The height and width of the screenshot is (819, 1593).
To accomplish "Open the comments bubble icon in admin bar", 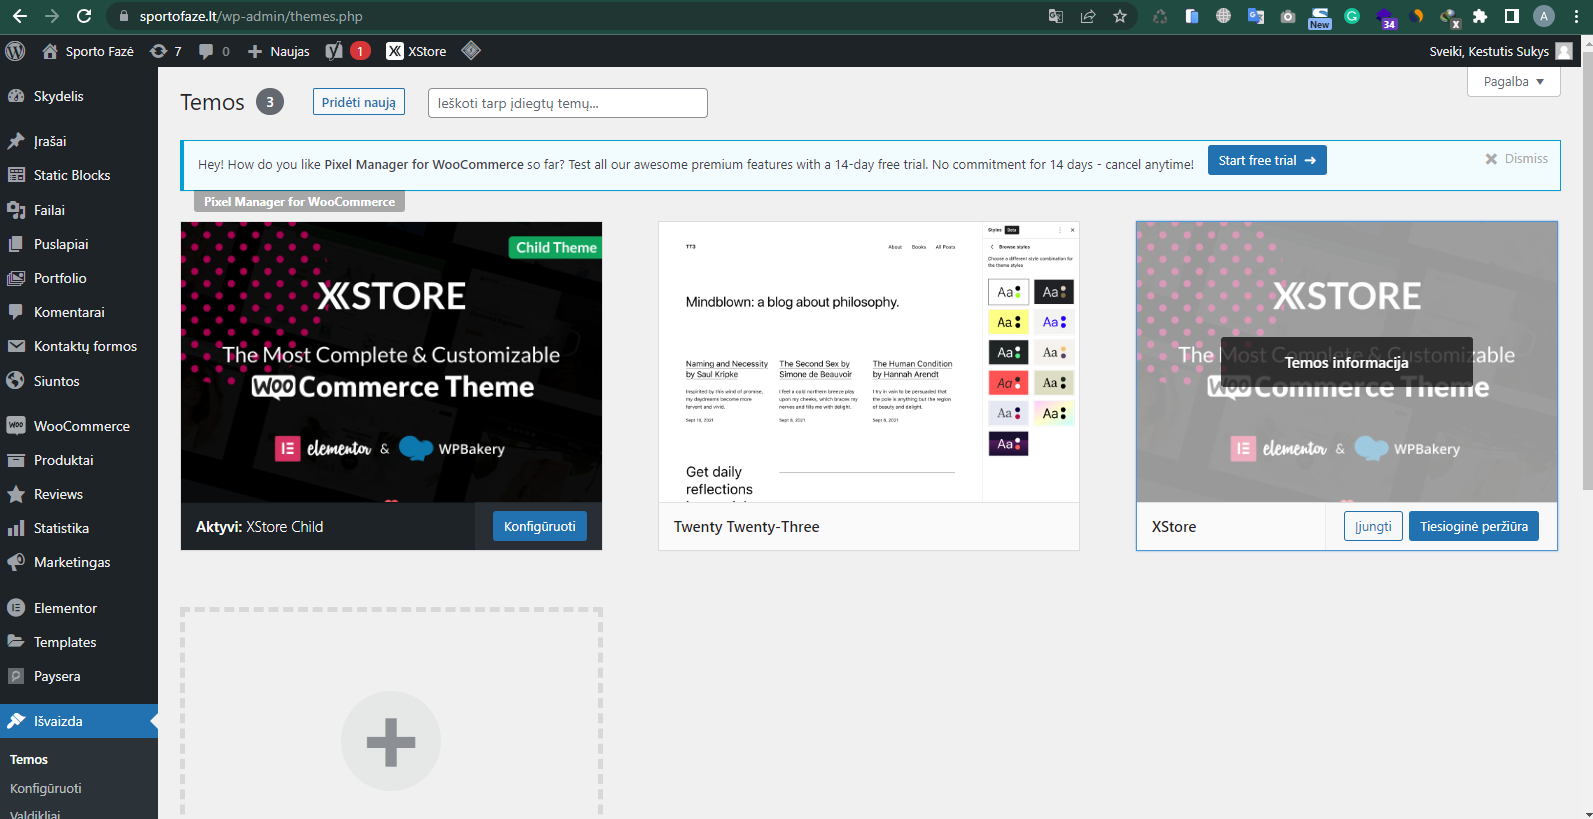I will (206, 51).
